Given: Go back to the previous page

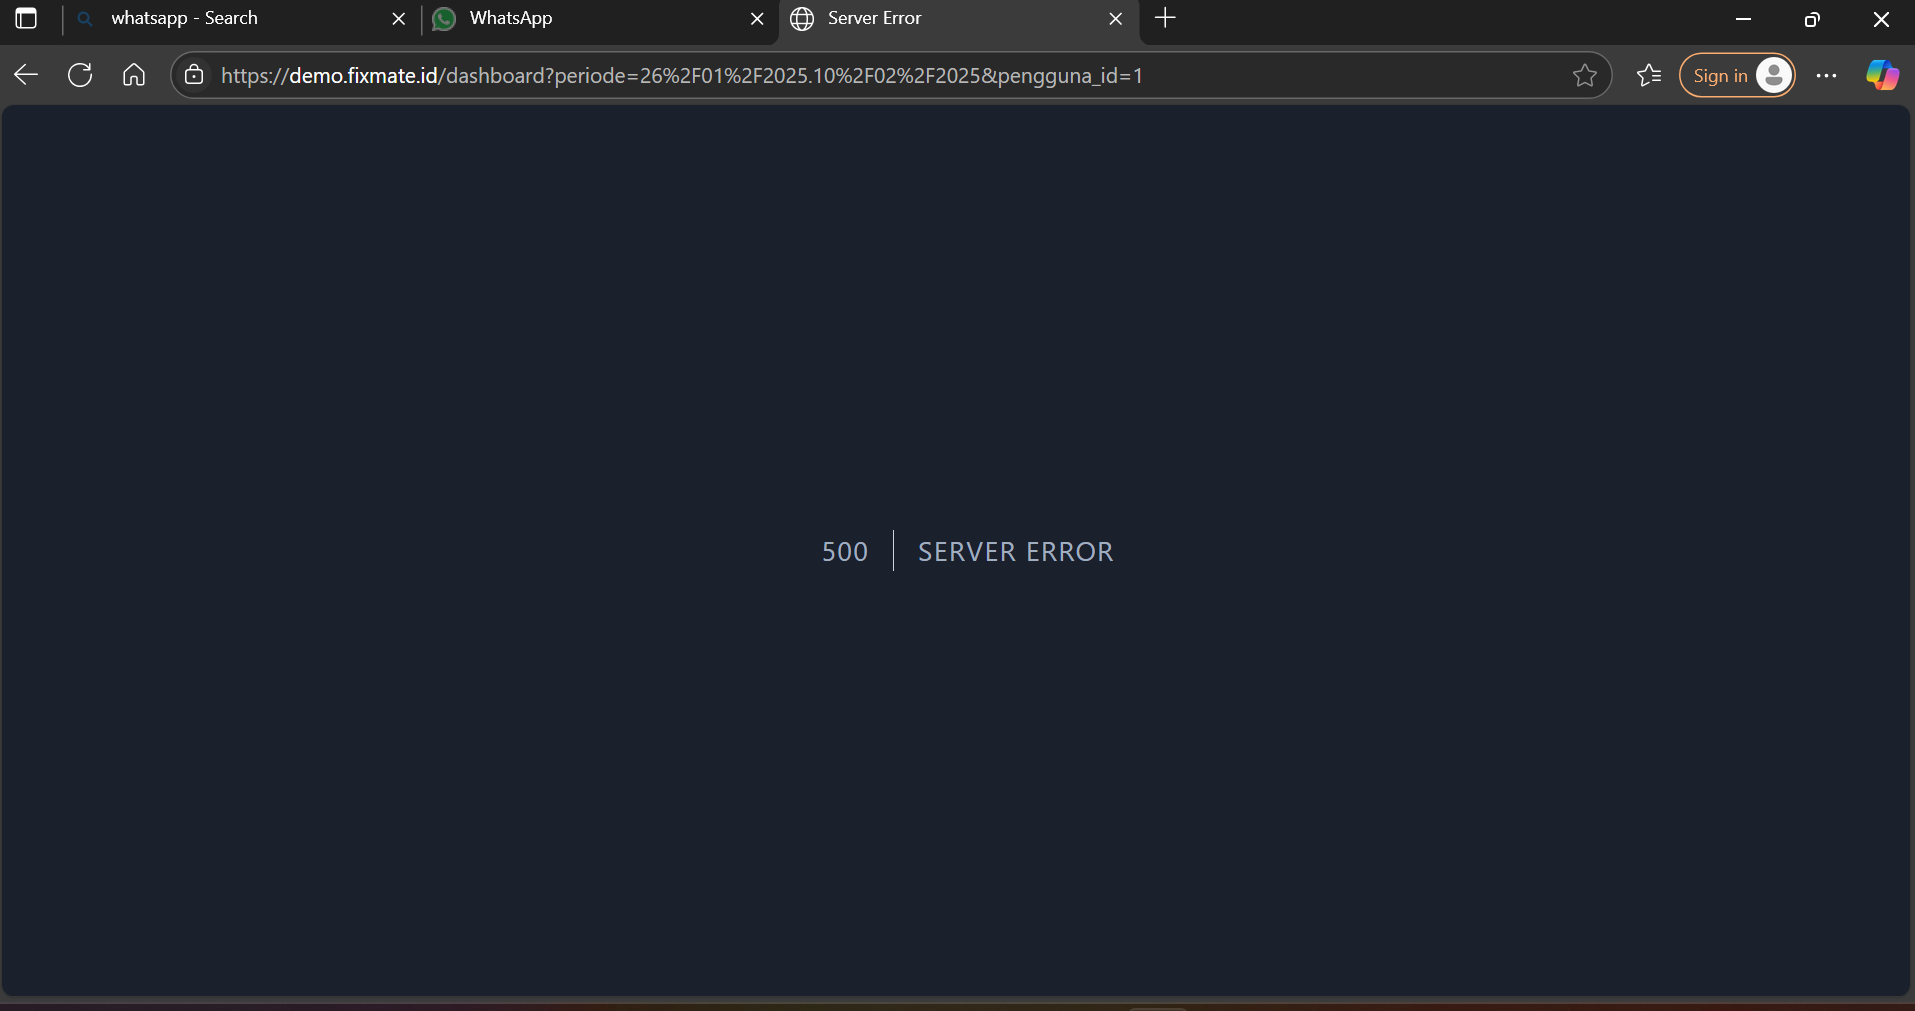Looking at the screenshot, I should [x=27, y=75].
